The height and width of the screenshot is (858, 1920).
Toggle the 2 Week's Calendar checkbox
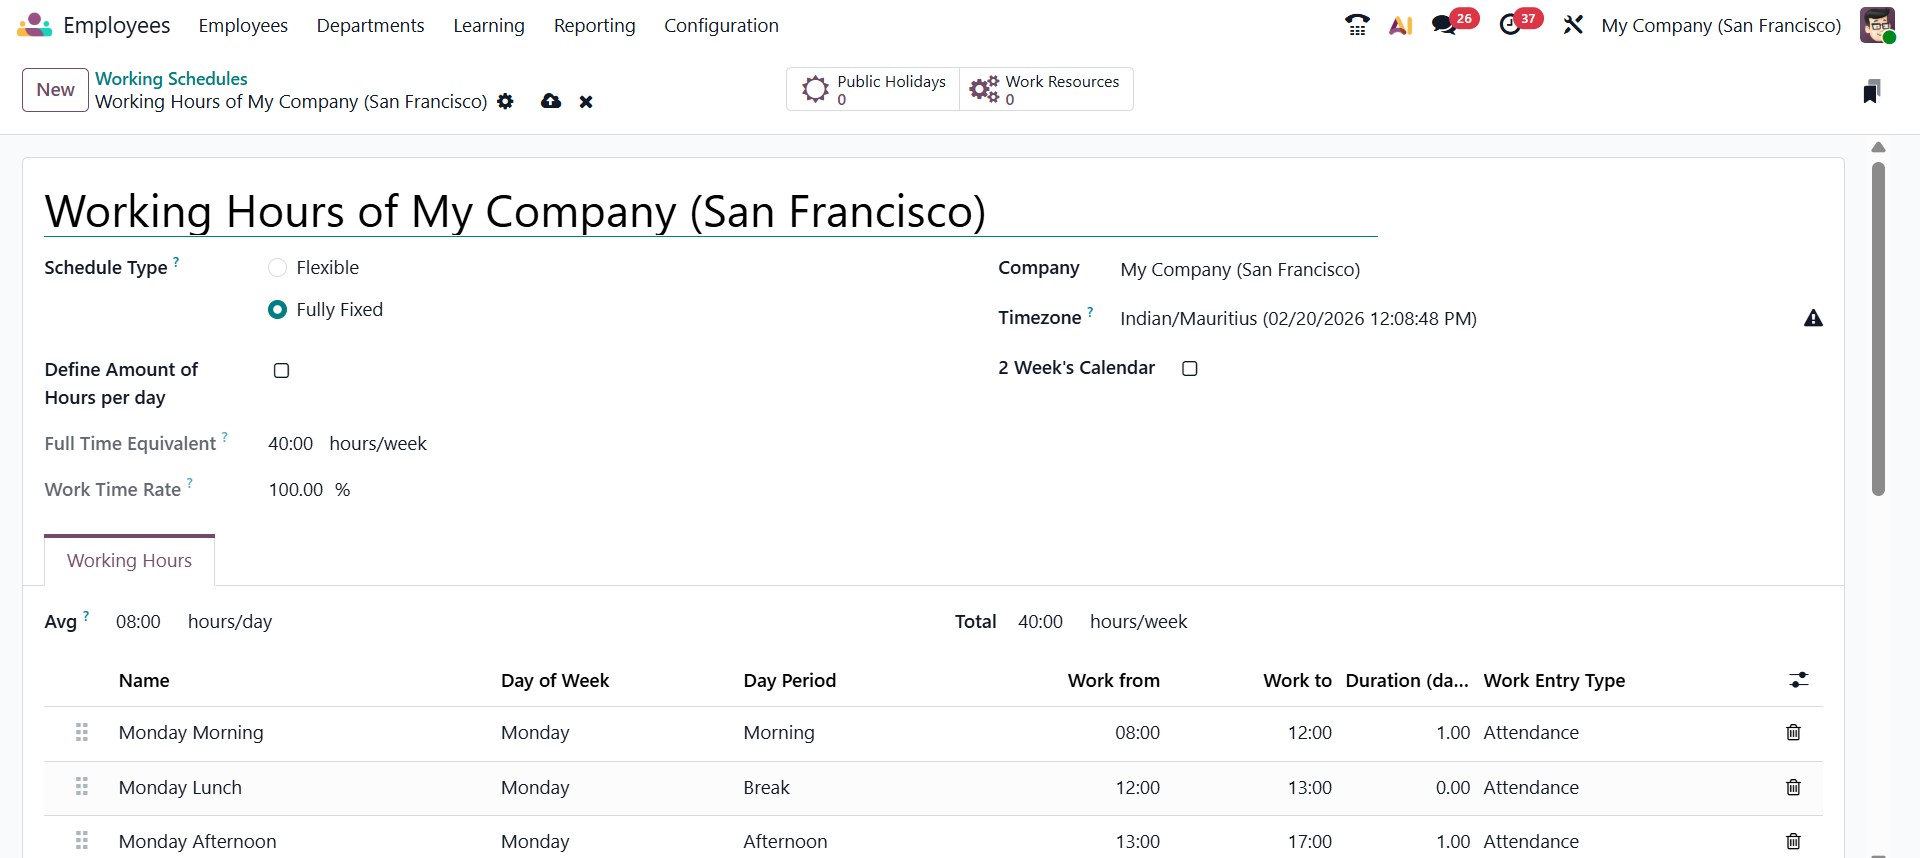point(1190,369)
